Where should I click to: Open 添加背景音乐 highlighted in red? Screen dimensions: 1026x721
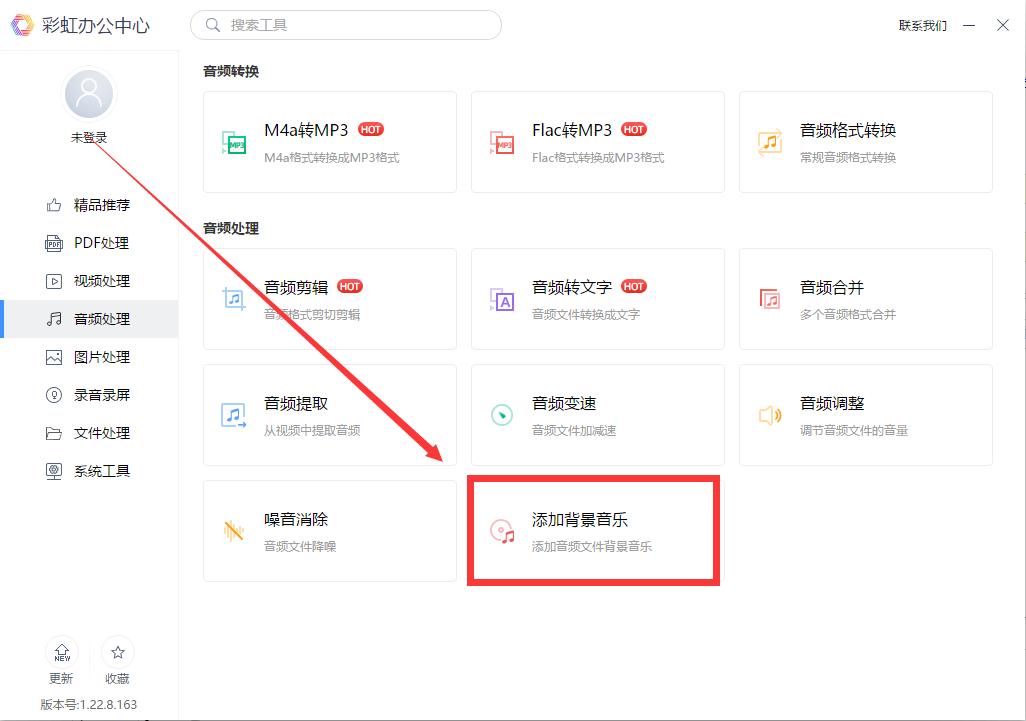point(594,531)
